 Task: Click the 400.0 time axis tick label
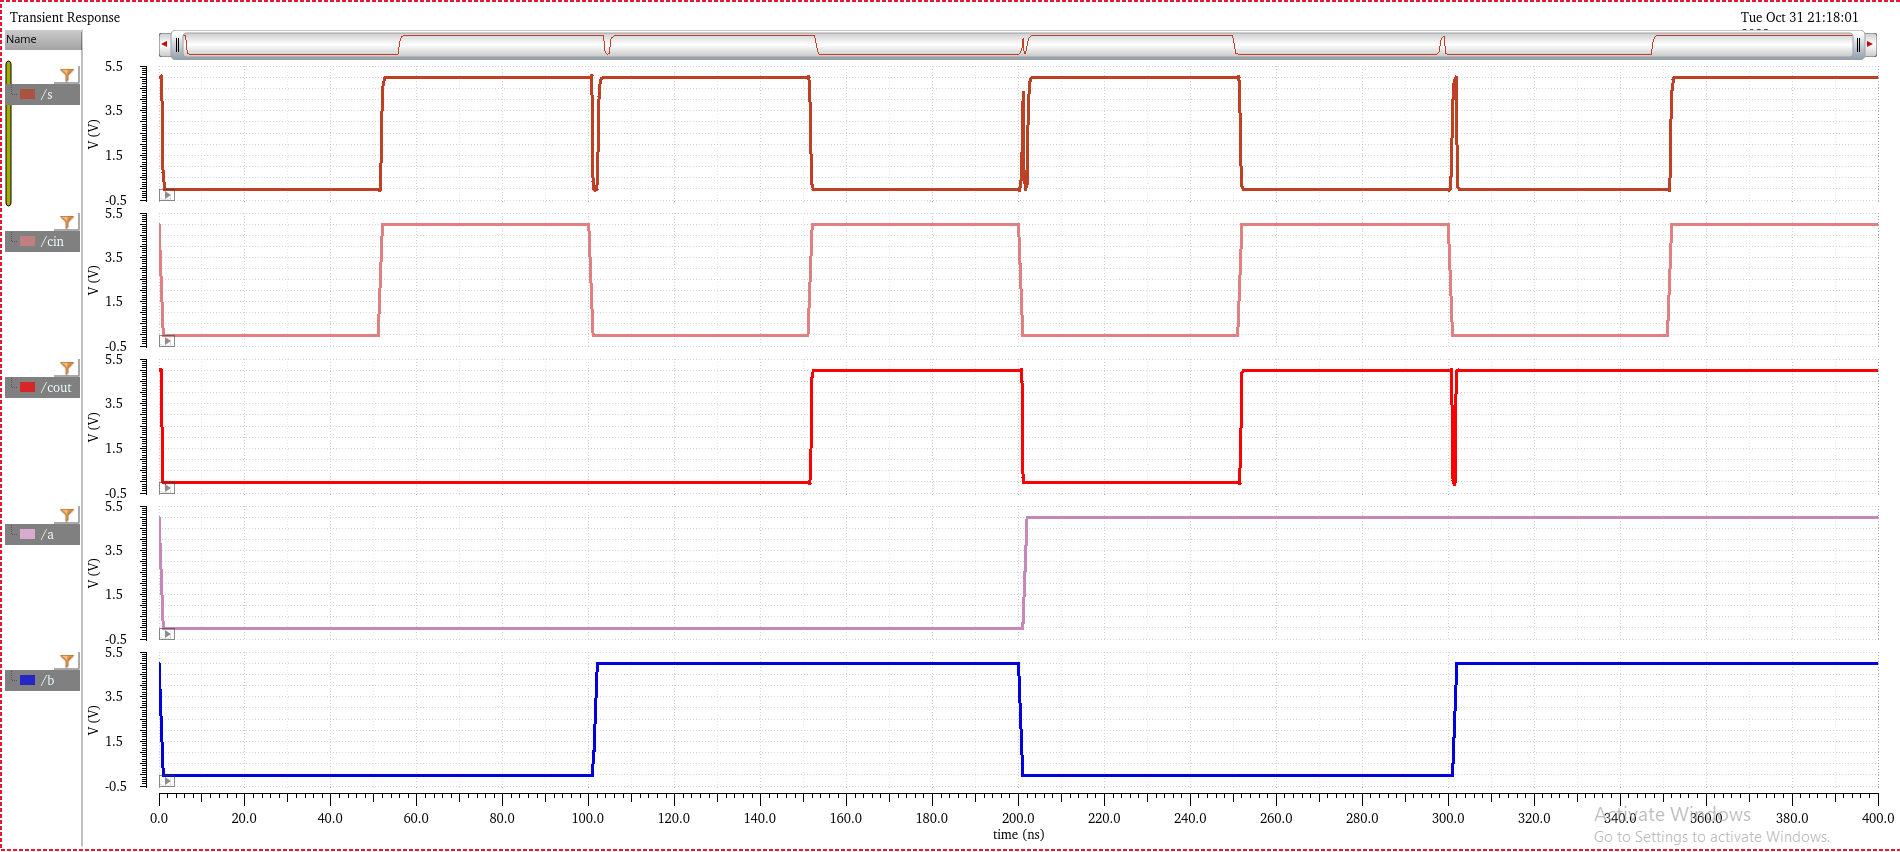point(1878,818)
